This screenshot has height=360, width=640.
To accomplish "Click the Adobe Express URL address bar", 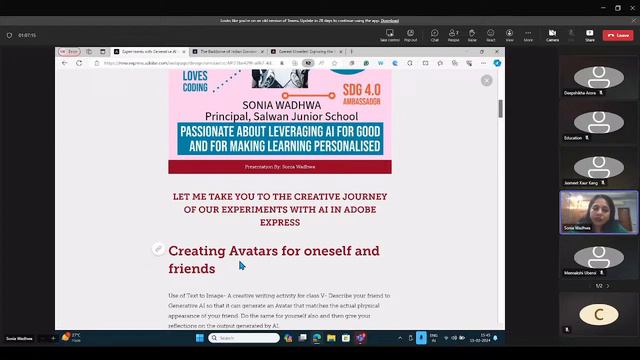I will point(188,63).
